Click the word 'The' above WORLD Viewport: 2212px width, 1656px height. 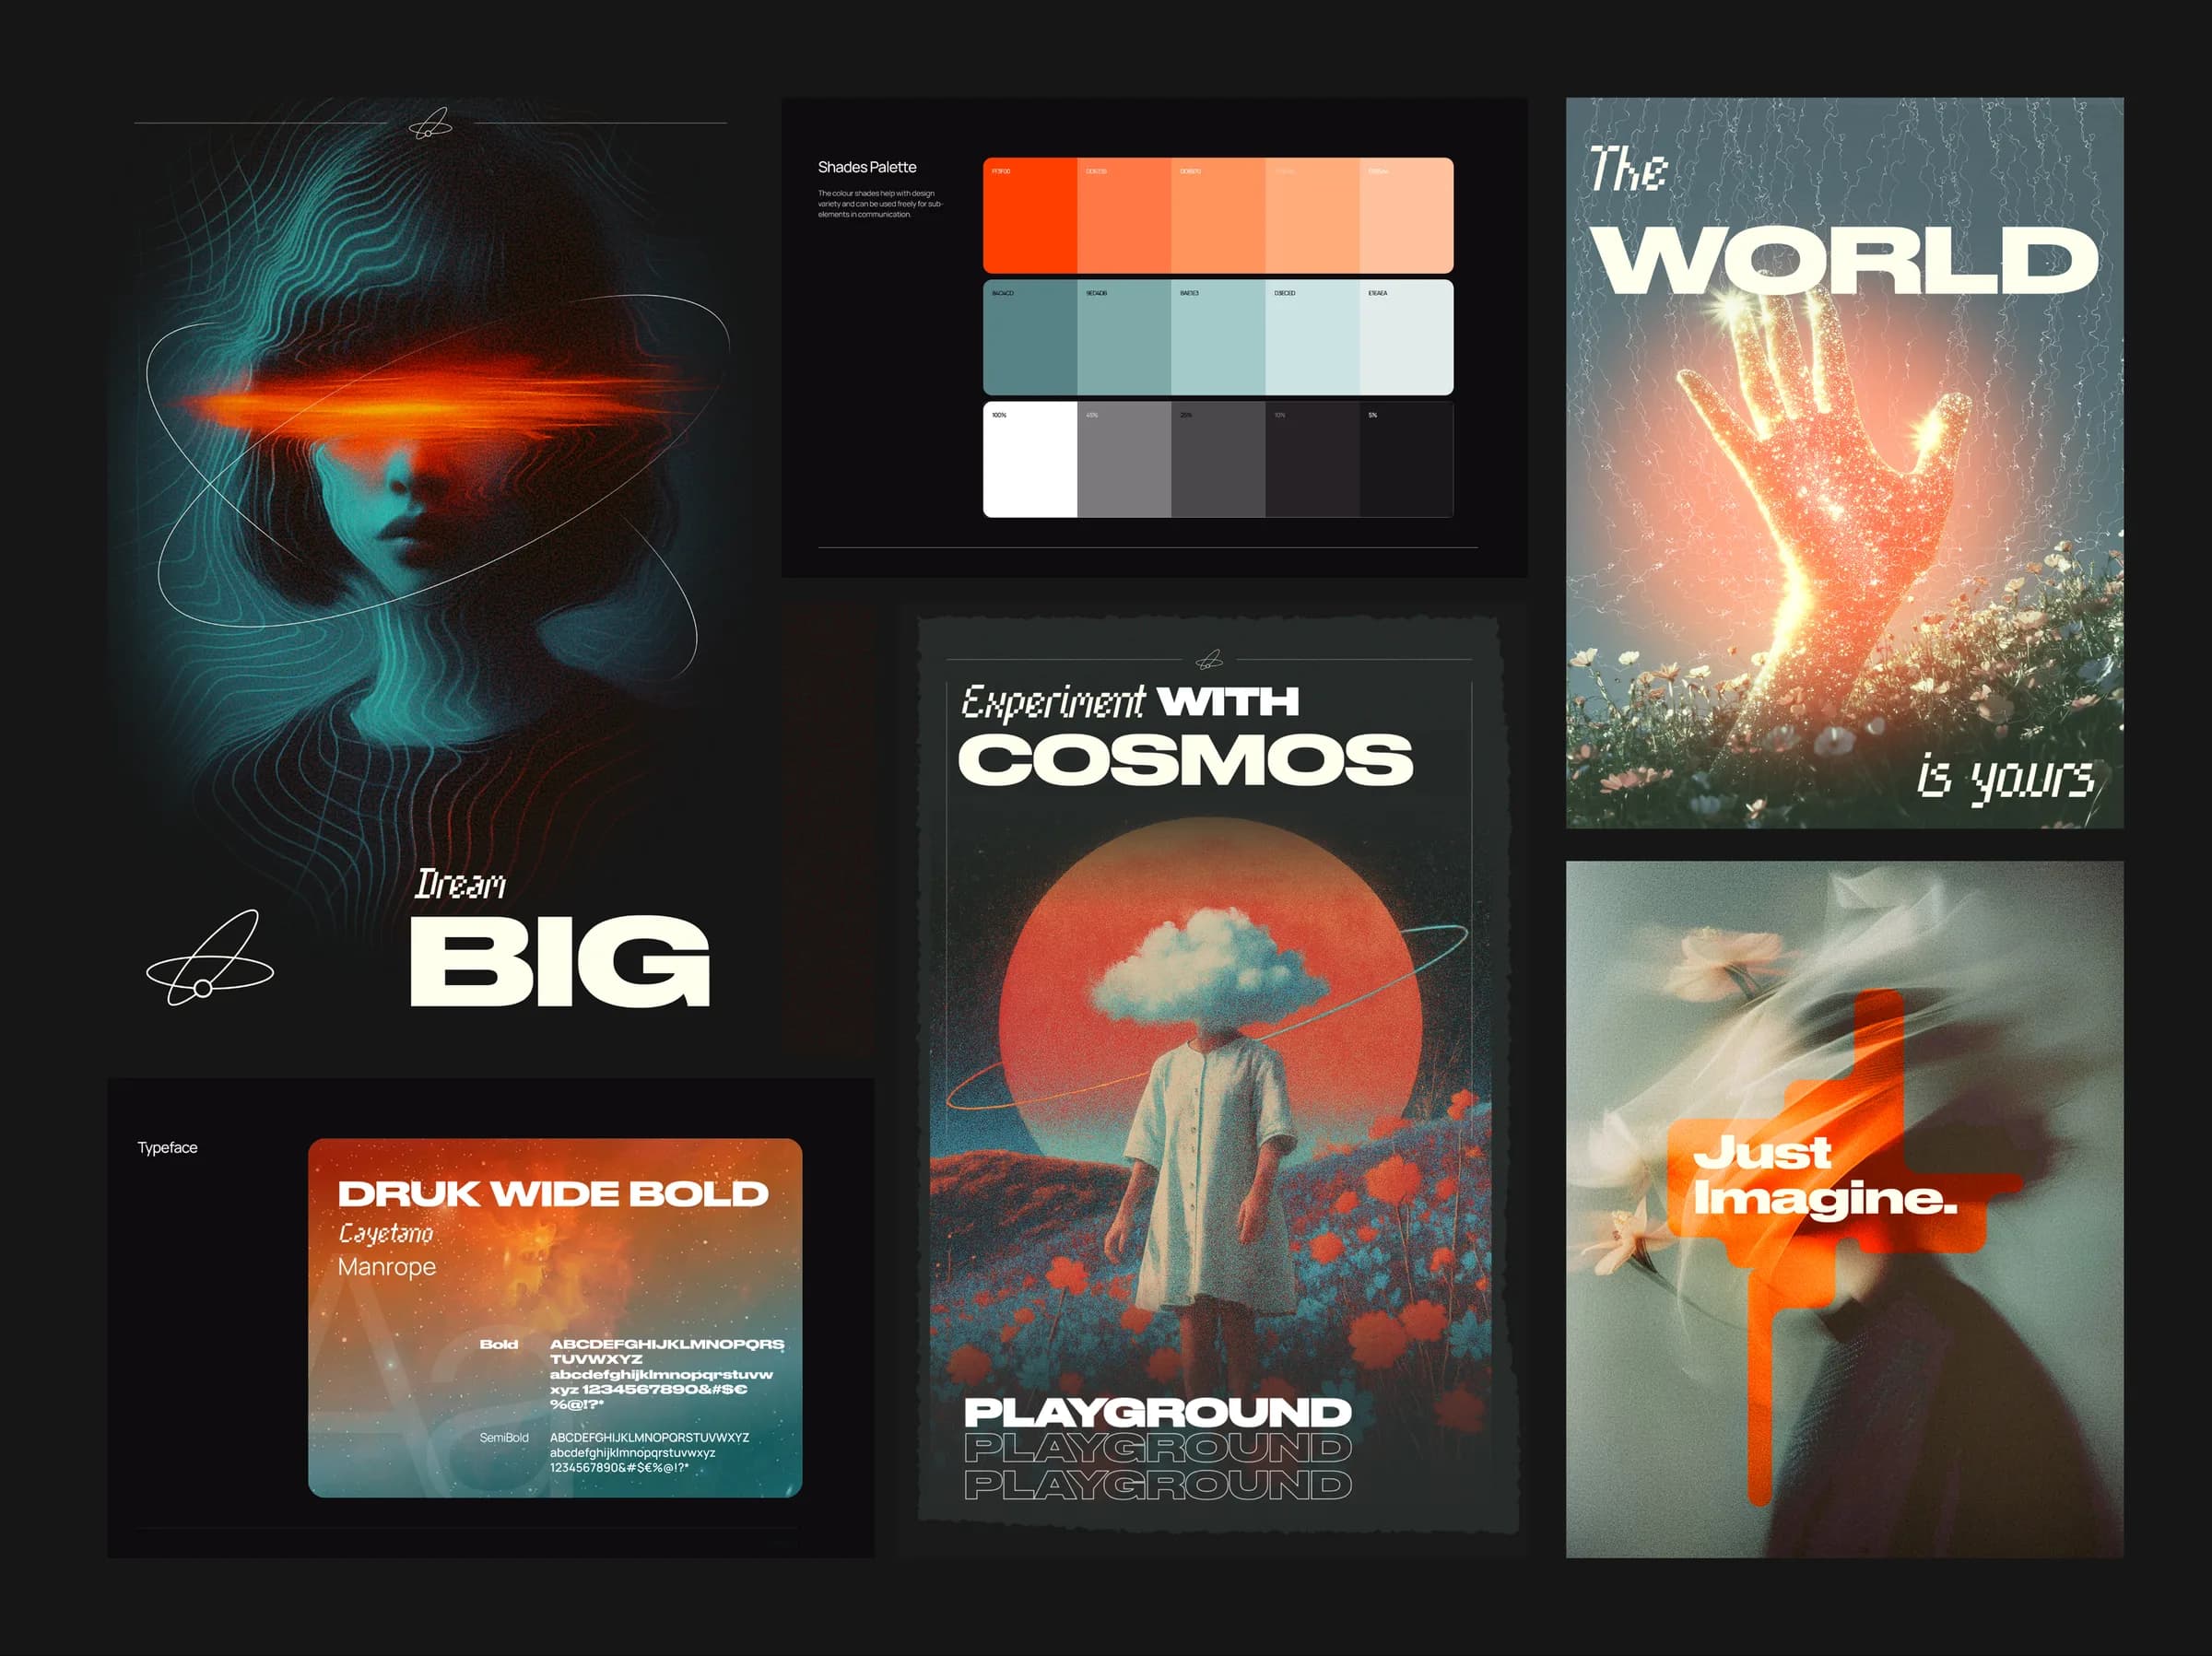1628,168
